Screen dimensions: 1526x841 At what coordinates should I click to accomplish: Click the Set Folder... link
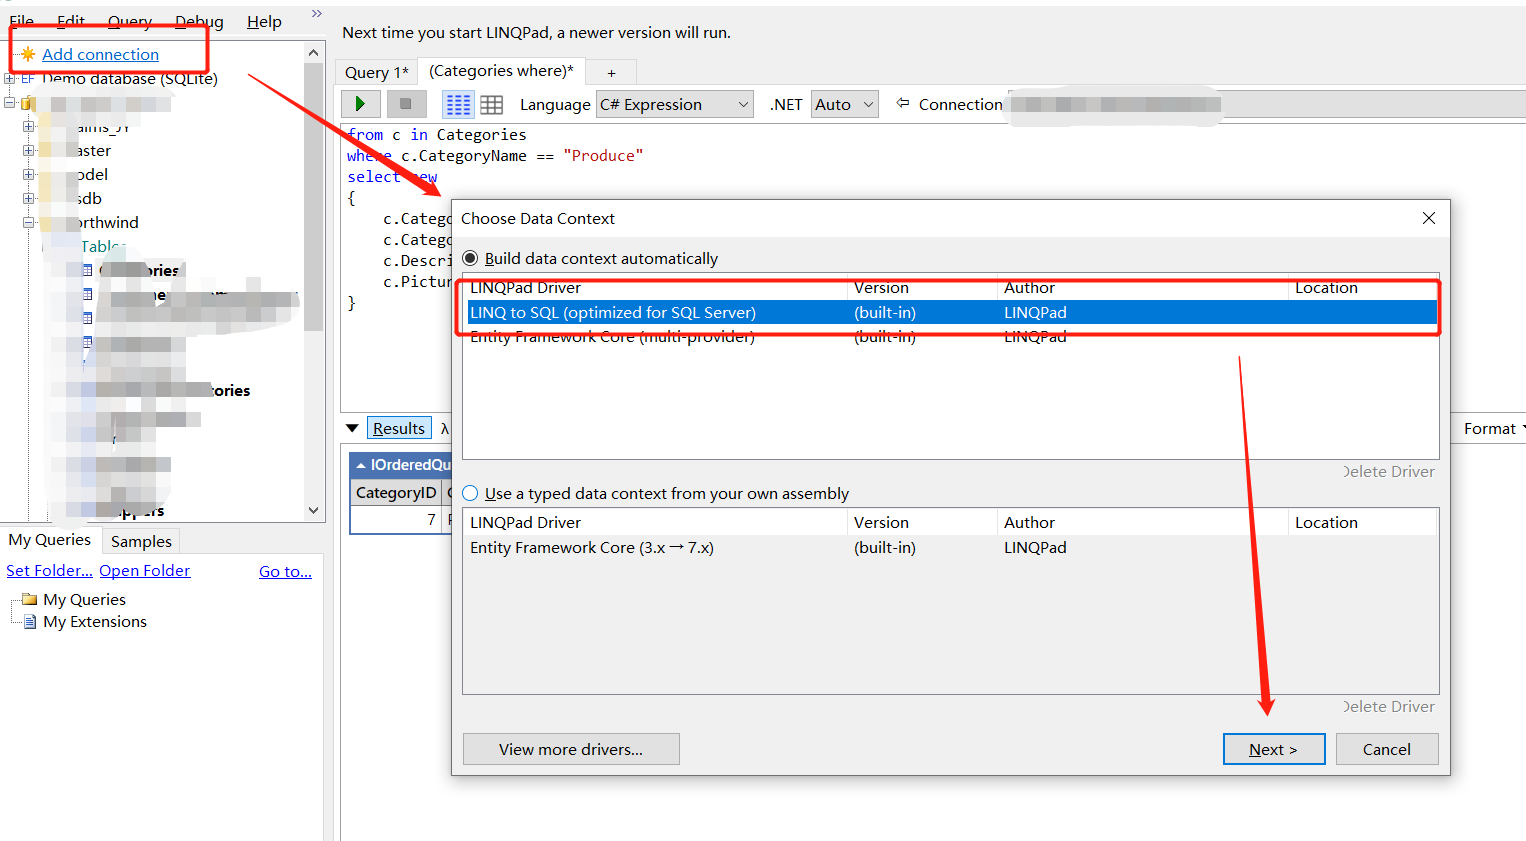point(49,570)
